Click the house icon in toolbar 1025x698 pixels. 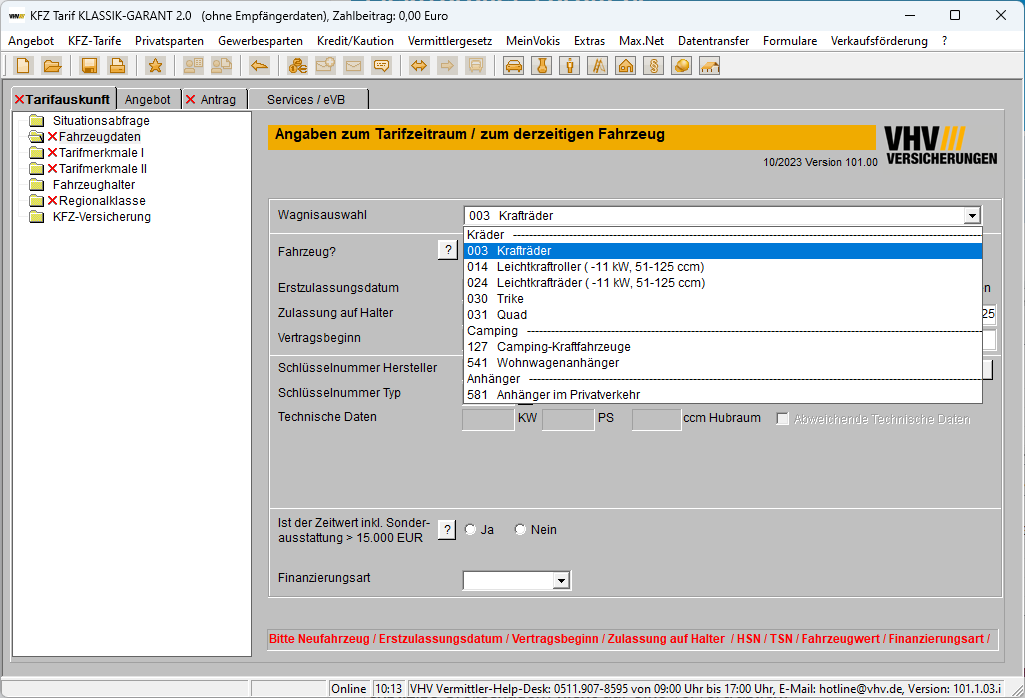click(626, 66)
